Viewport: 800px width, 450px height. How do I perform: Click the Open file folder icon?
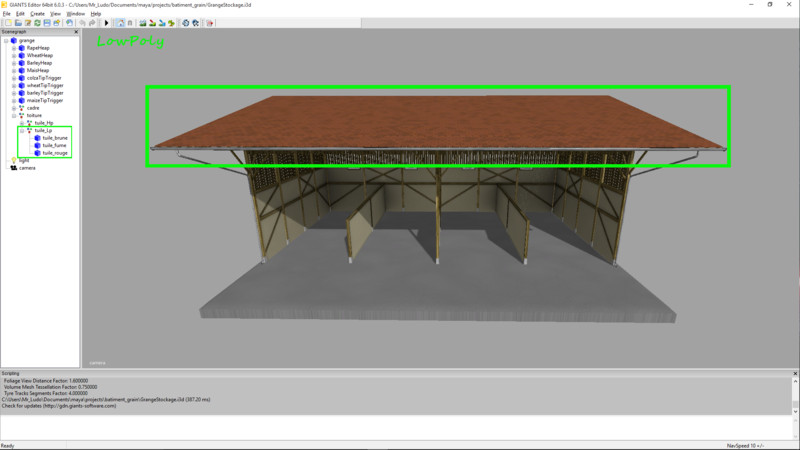[17, 23]
